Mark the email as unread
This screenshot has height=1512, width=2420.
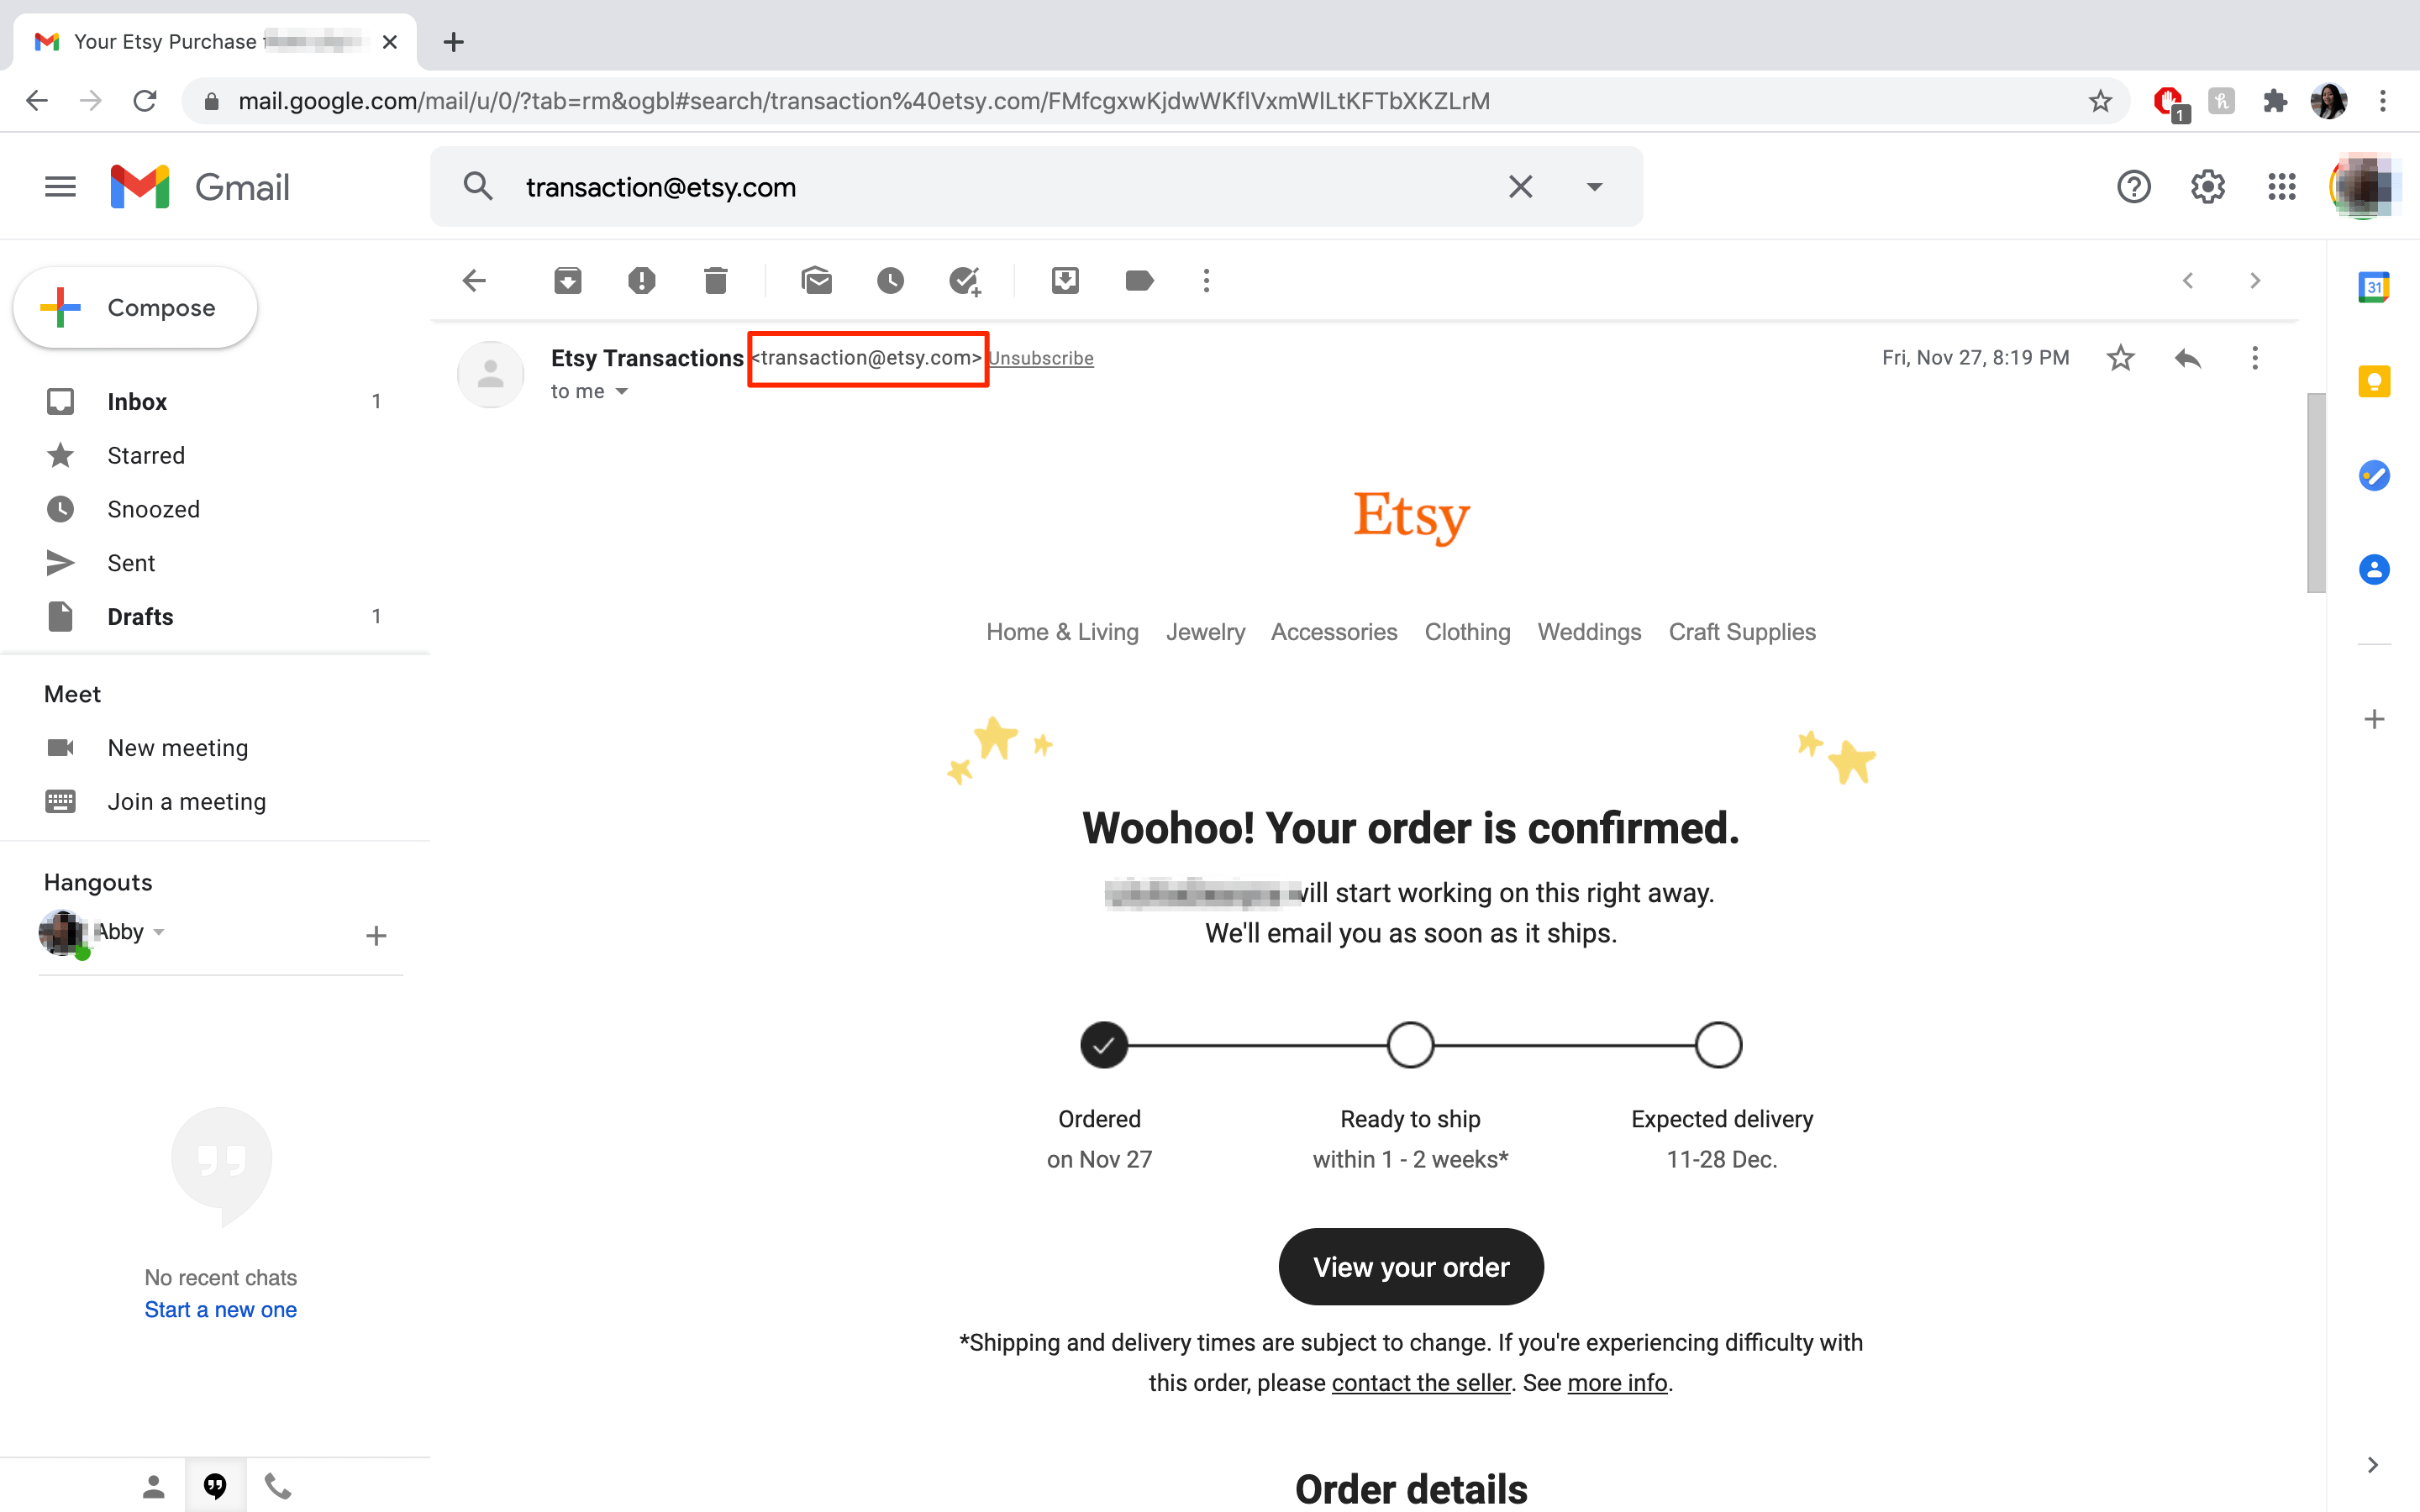817,281
